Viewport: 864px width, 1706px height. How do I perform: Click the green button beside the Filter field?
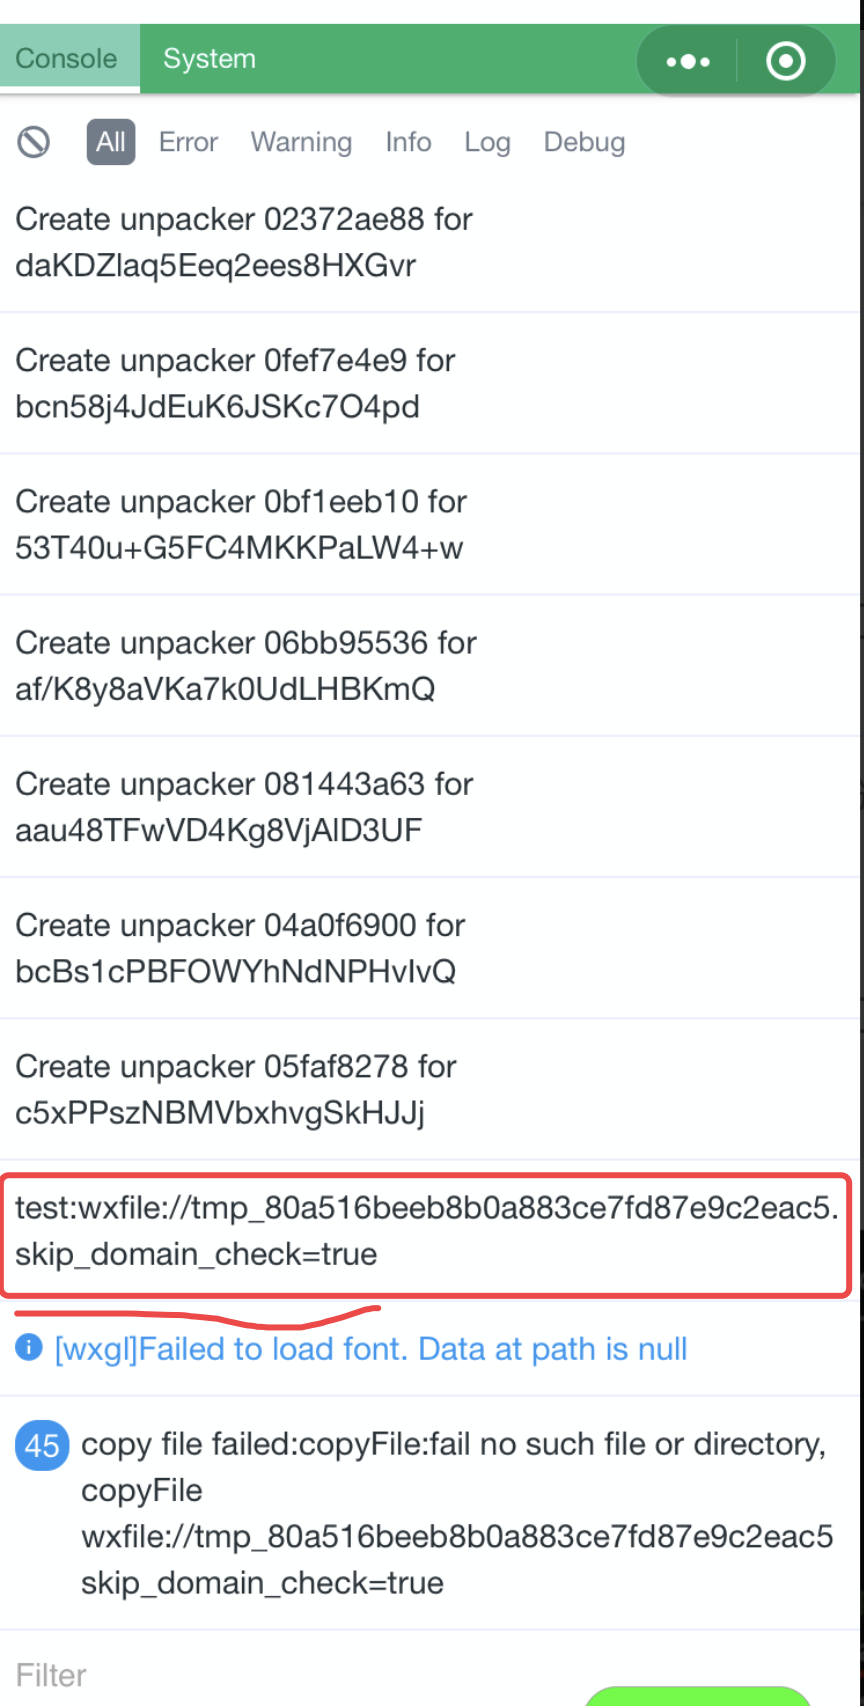[697, 1694]
